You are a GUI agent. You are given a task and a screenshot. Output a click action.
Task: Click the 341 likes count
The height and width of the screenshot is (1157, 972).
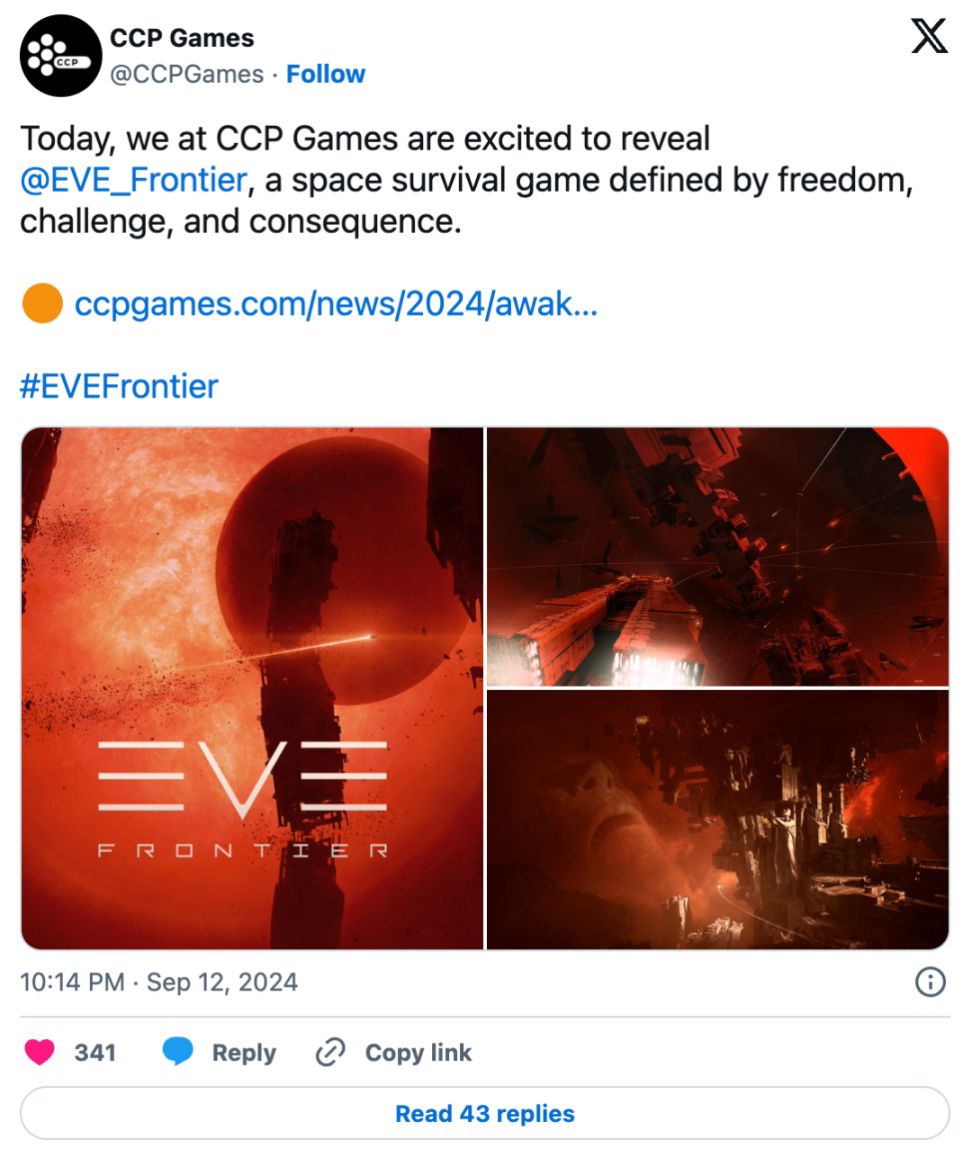click(94, 1052)
